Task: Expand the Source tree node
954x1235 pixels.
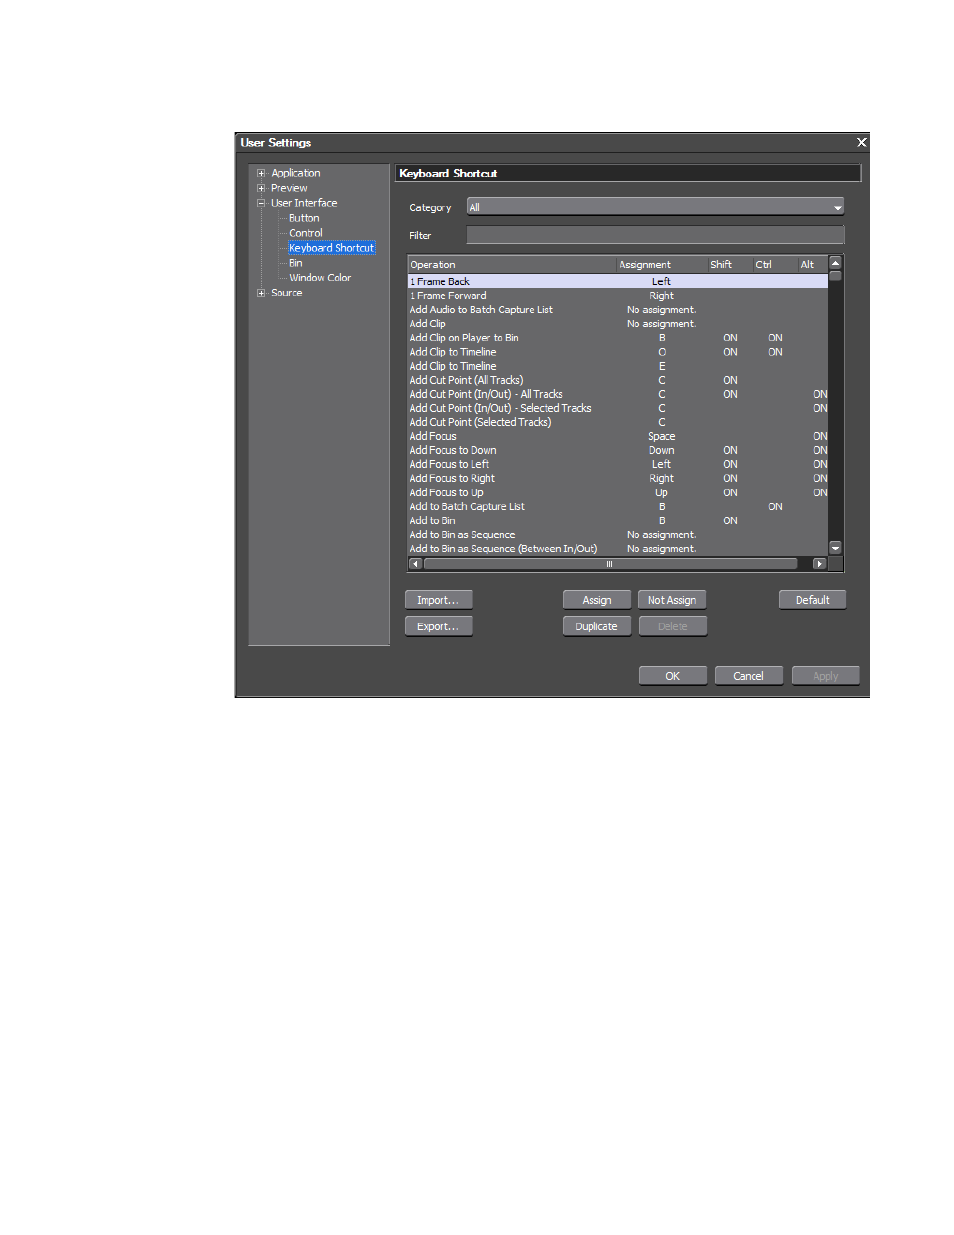Action: tap(261, 293)
